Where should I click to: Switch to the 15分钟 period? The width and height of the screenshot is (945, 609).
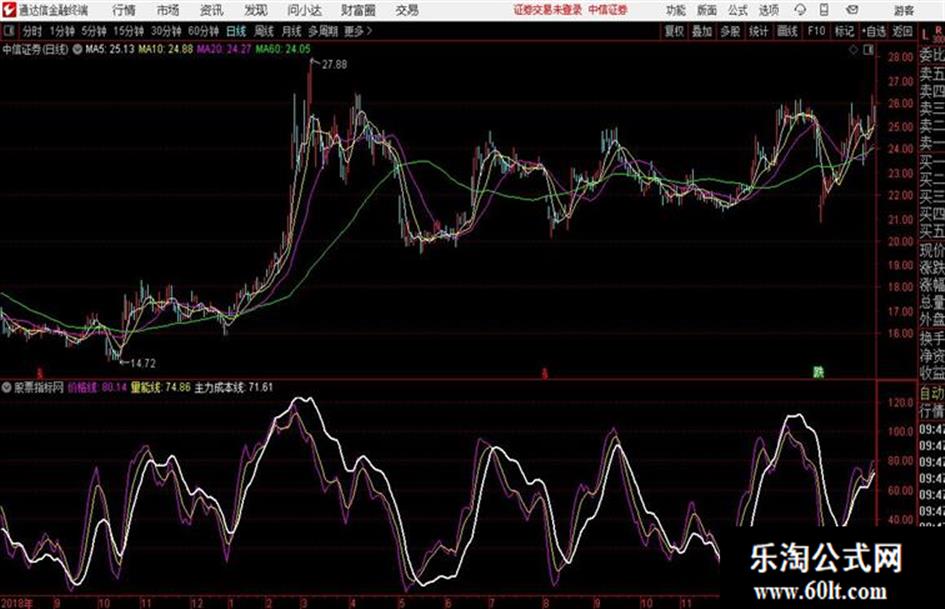click(x=128, y=31)
